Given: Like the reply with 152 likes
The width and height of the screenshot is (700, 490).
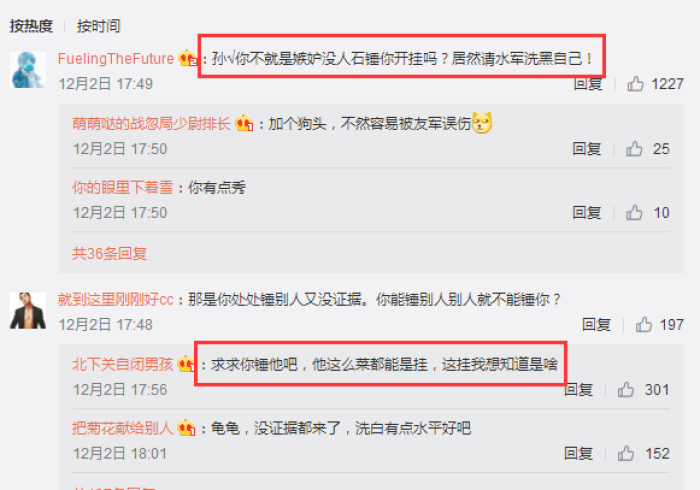Looking at the screenshot, I should coord(626,453).
